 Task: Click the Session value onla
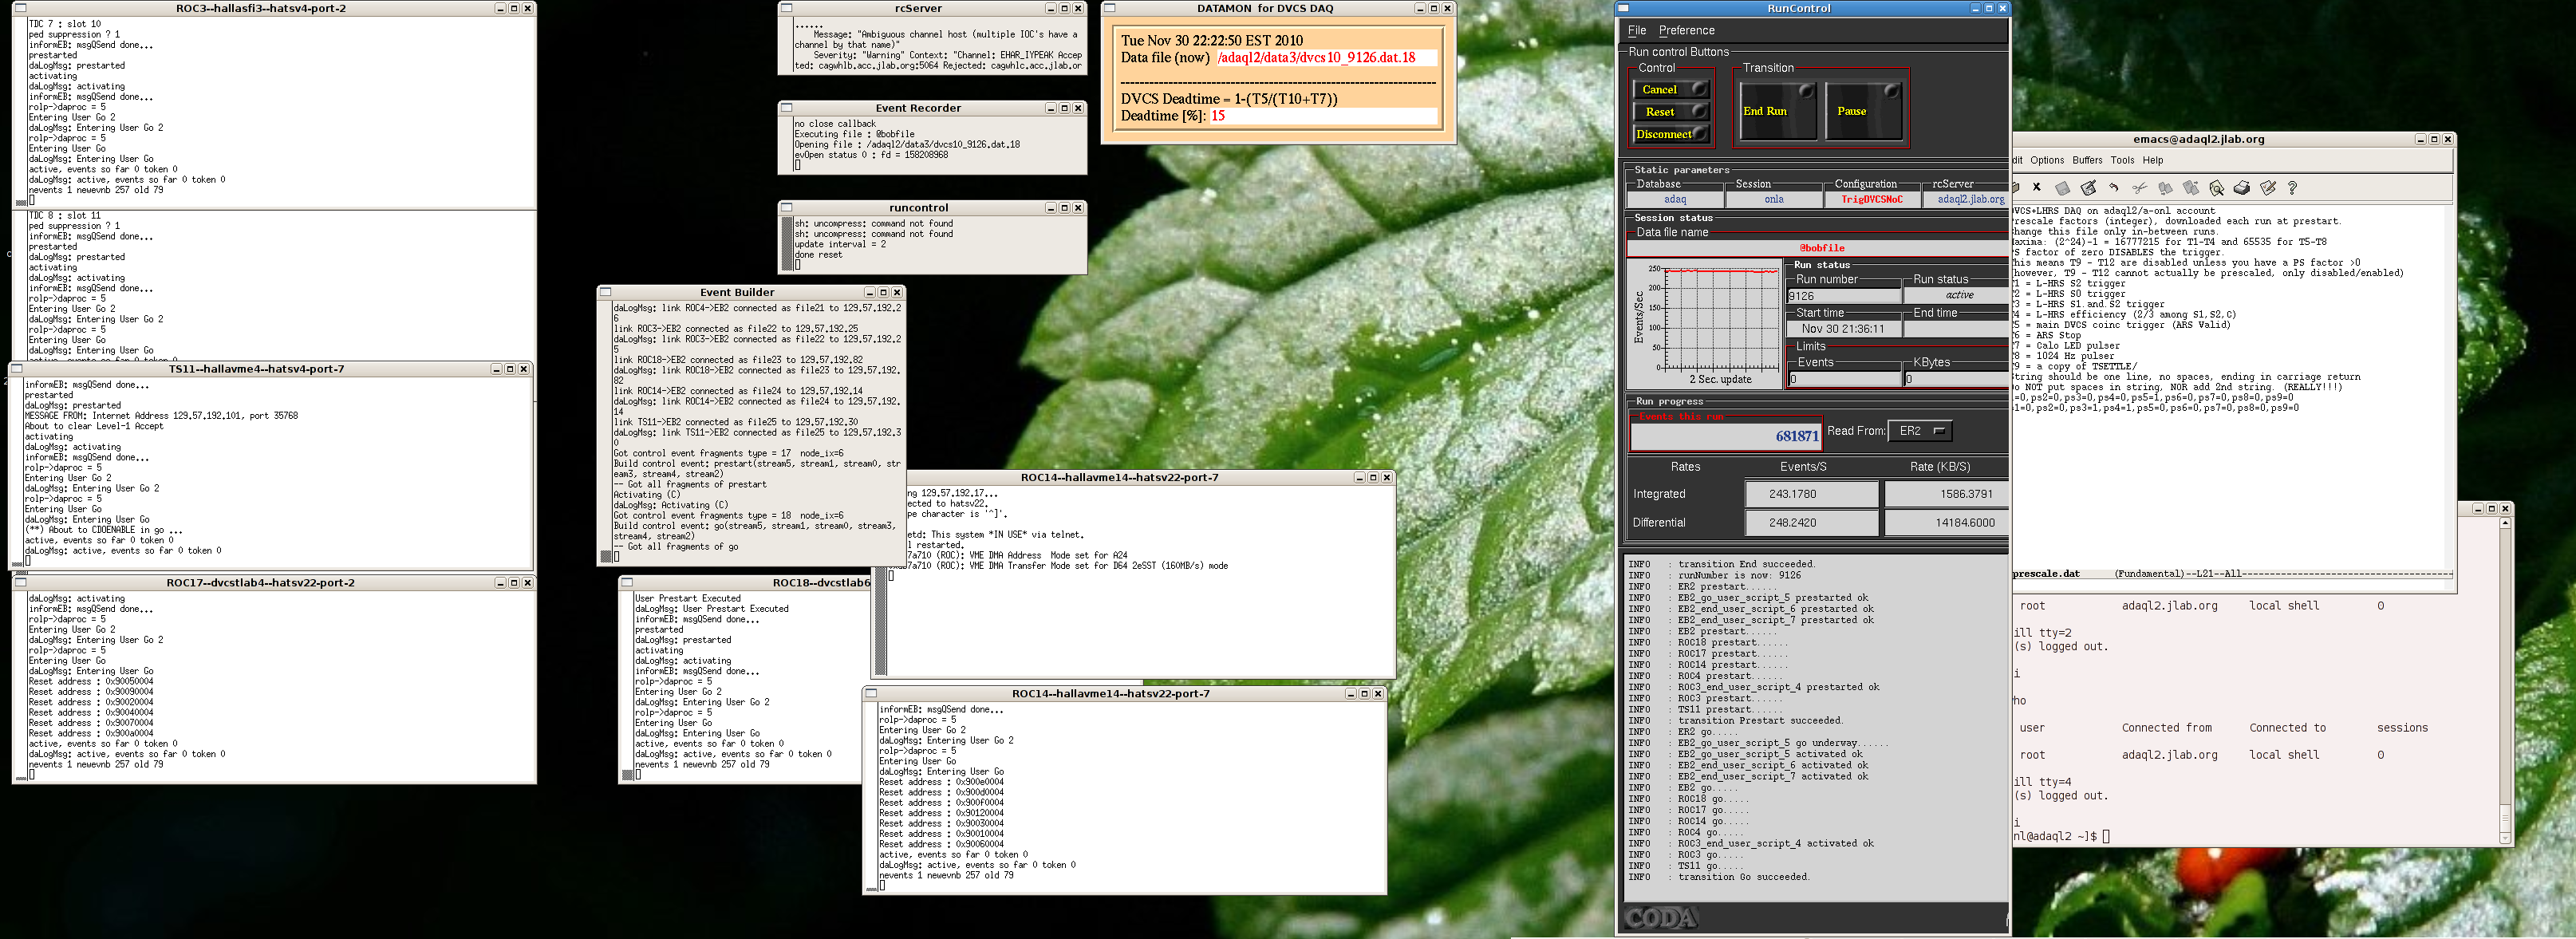[1773, 199]
